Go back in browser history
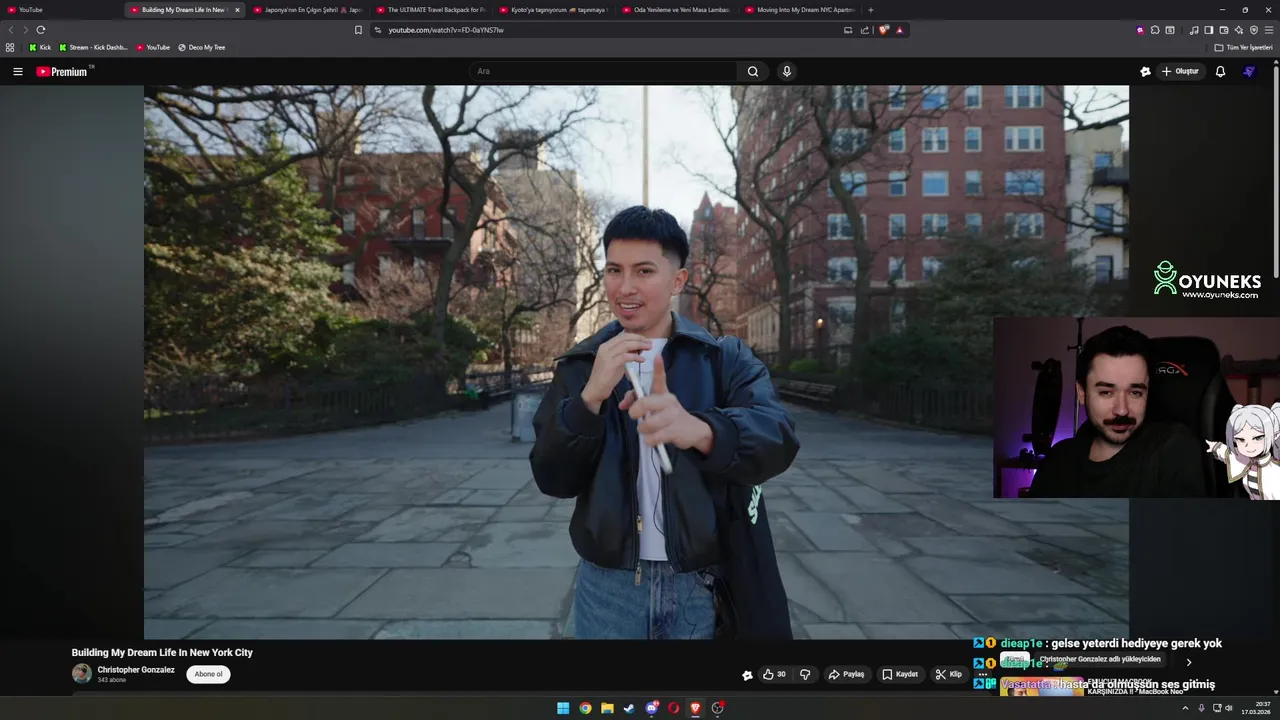The width and height of the screenshot is (1280, 720). tap(11, 30)
